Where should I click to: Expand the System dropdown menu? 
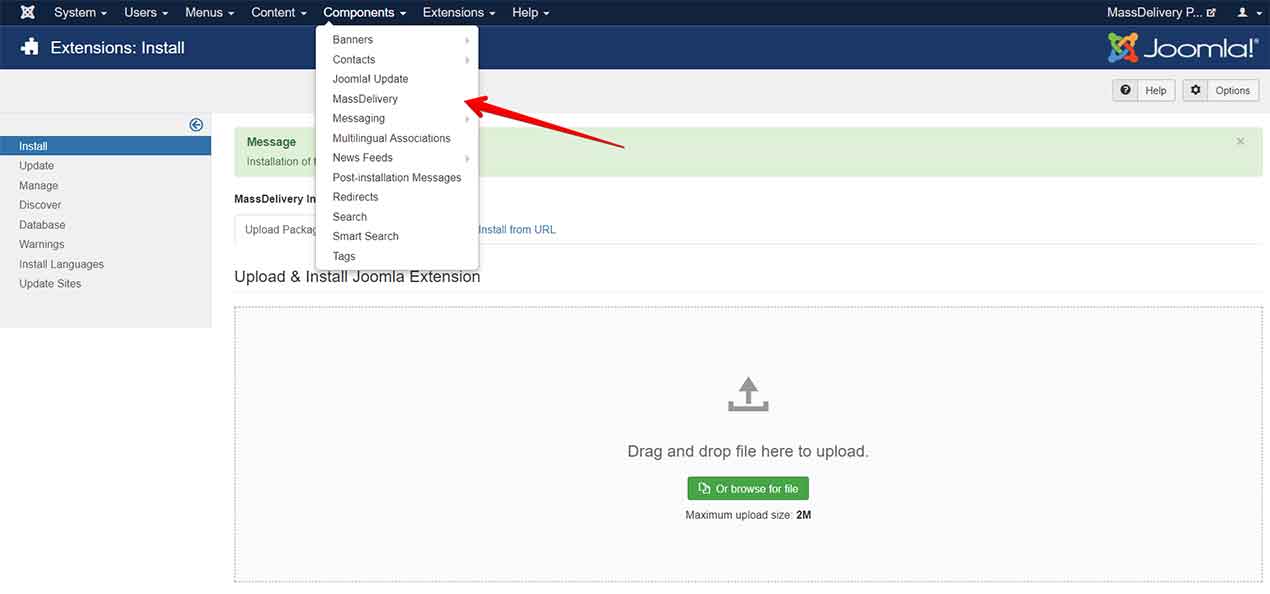point(80,13)
